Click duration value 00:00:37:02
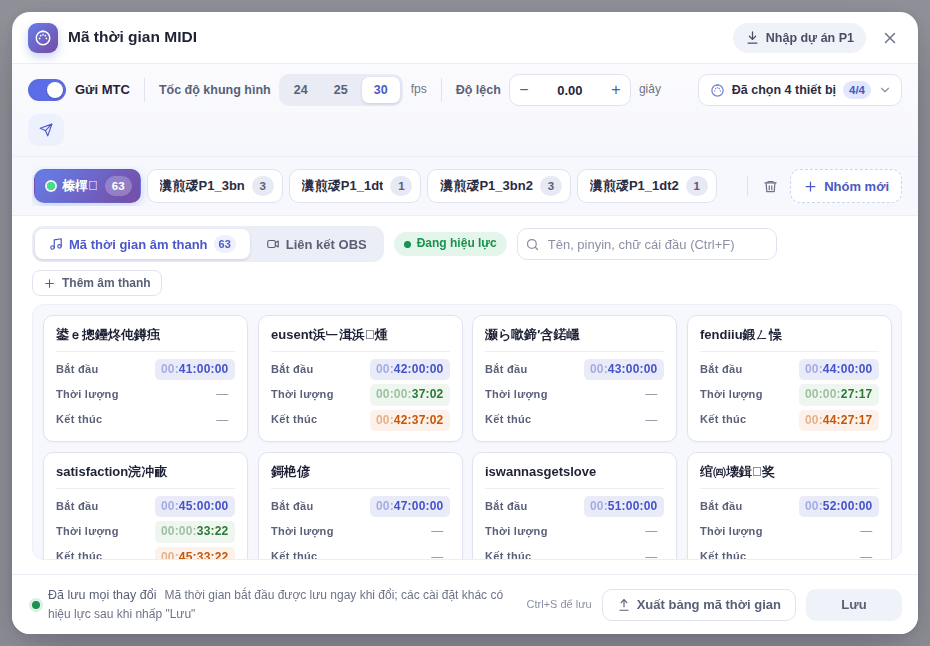The width and height of the screenshot is (930, 646). 410,394
